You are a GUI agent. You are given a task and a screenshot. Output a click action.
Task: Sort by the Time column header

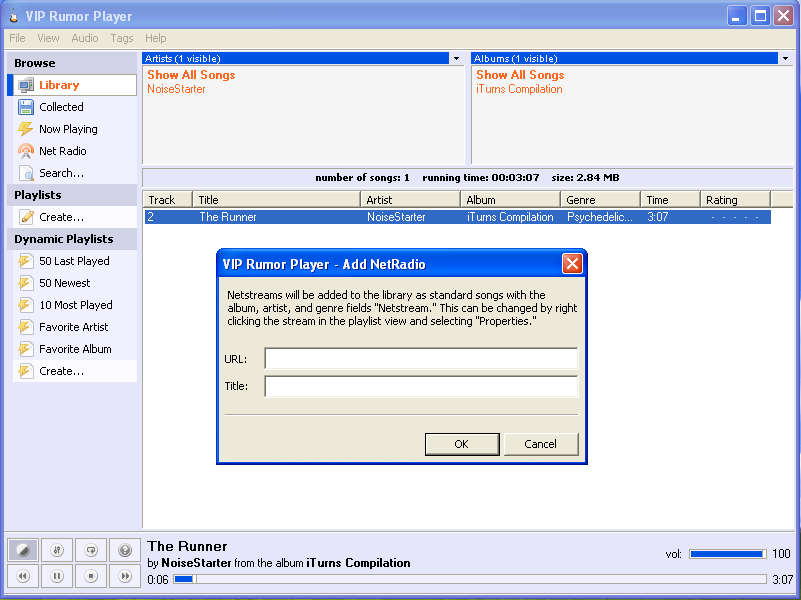(x=670, y=200)
